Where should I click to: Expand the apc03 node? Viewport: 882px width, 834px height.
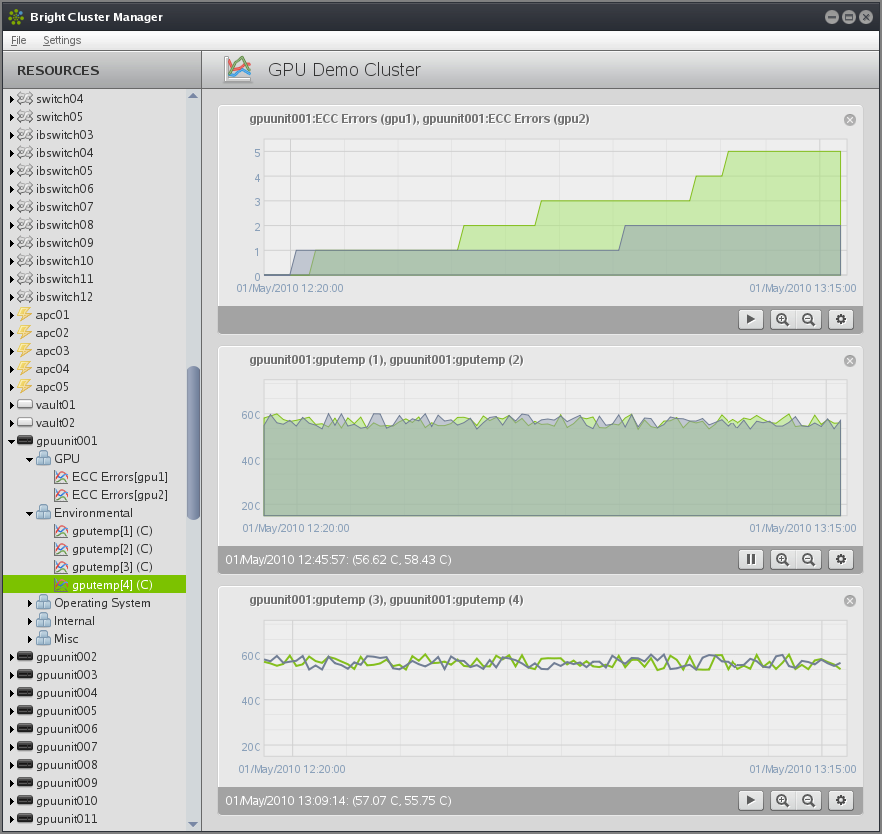click(11, 351)
